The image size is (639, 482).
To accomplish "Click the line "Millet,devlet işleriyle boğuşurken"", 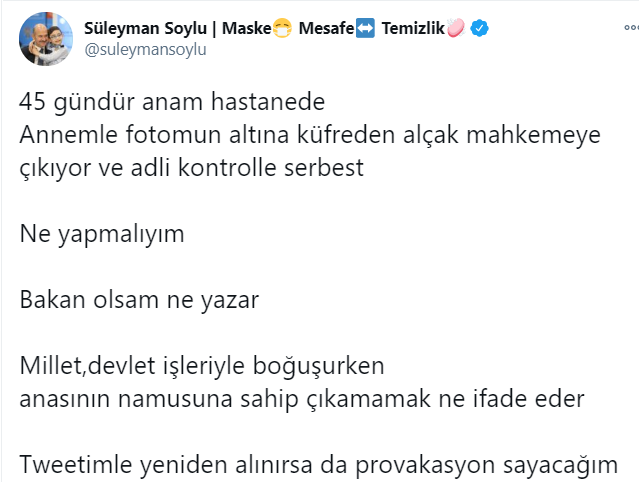I will point(202,366).
